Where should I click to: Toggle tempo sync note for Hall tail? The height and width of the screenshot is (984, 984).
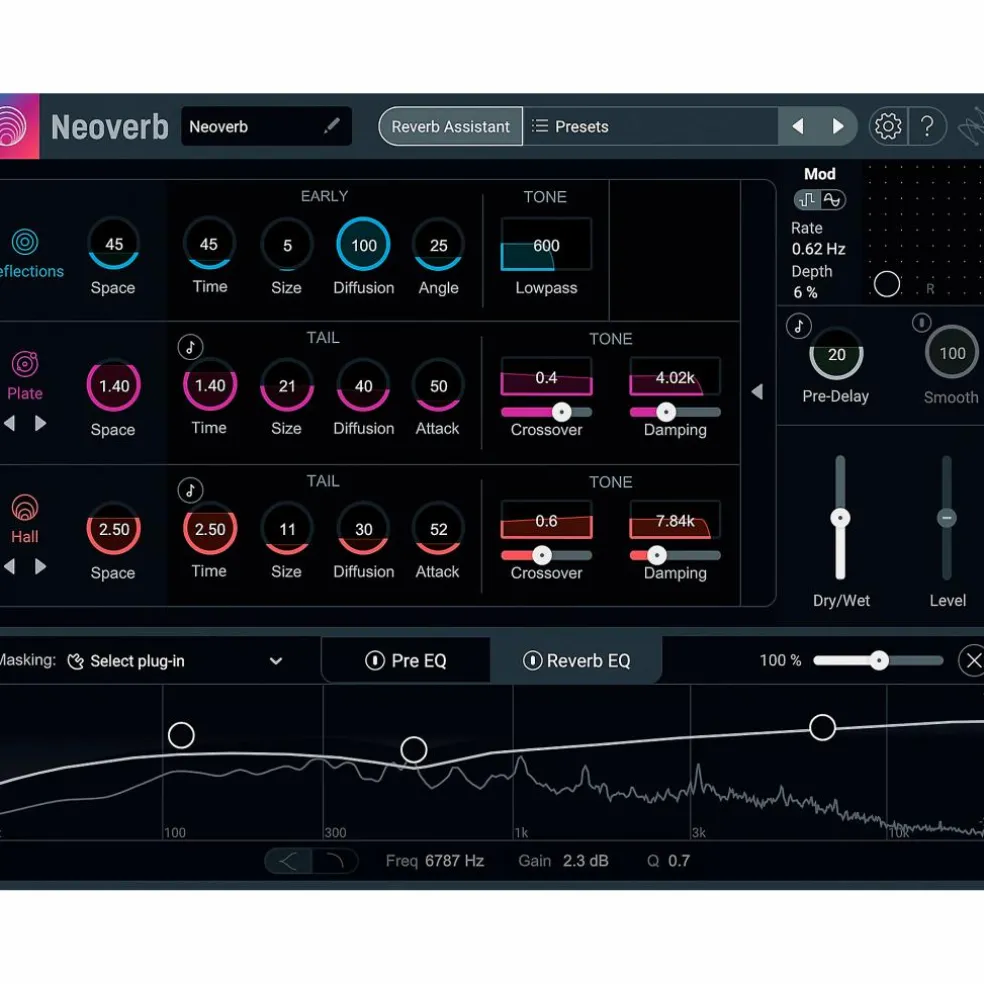click(190, 489)
